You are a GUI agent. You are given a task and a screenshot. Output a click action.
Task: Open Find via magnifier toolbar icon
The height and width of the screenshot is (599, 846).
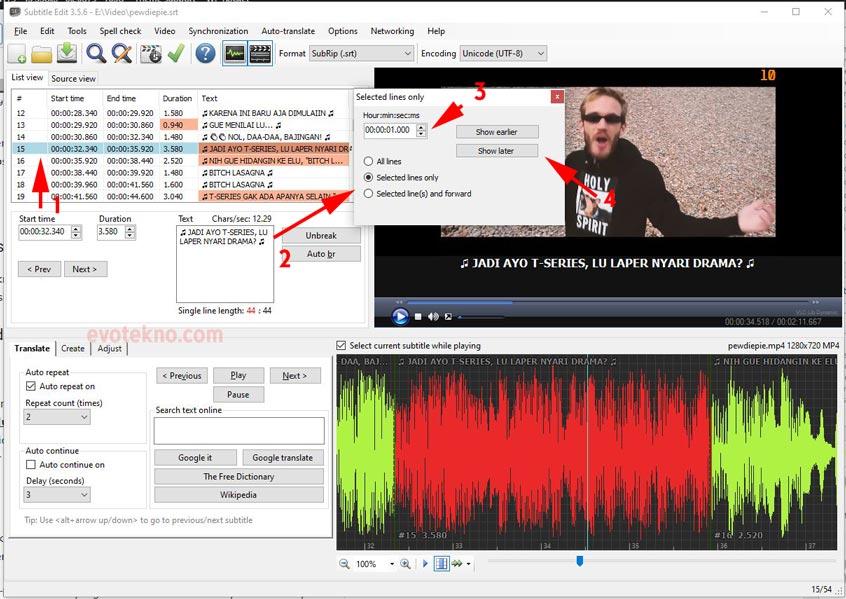(x=96, y=54)
